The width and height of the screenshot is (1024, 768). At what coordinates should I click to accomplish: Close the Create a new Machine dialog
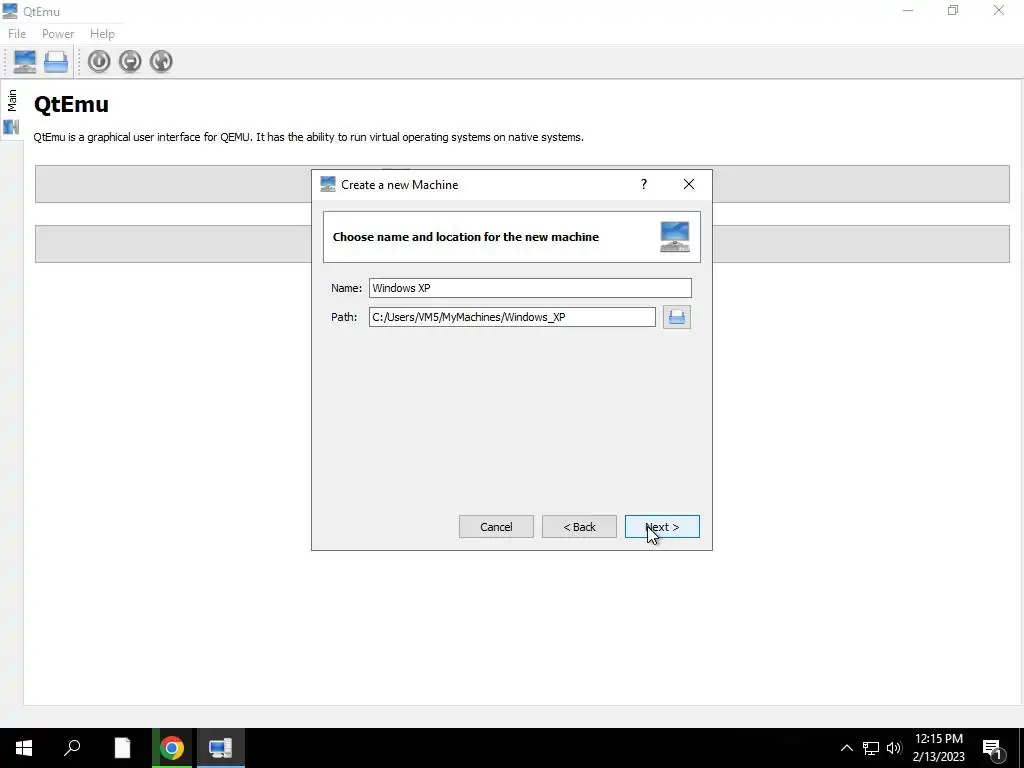pos(688,185)
